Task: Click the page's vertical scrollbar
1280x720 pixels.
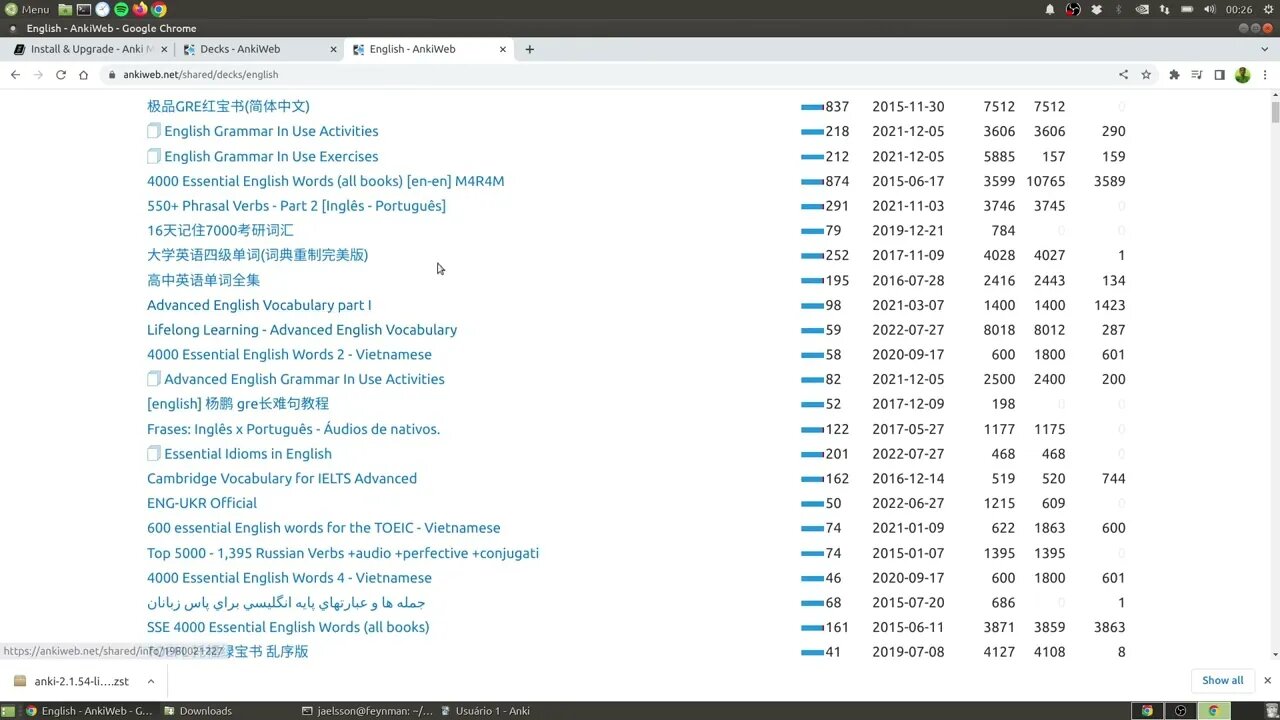Action: tap(1275, 110)
